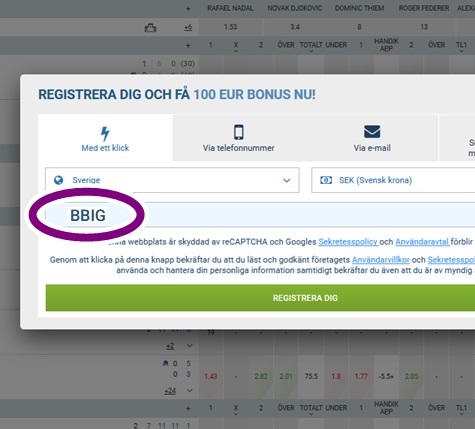
Task: Expand country list with chevron arrow
Action: [286, 180]
